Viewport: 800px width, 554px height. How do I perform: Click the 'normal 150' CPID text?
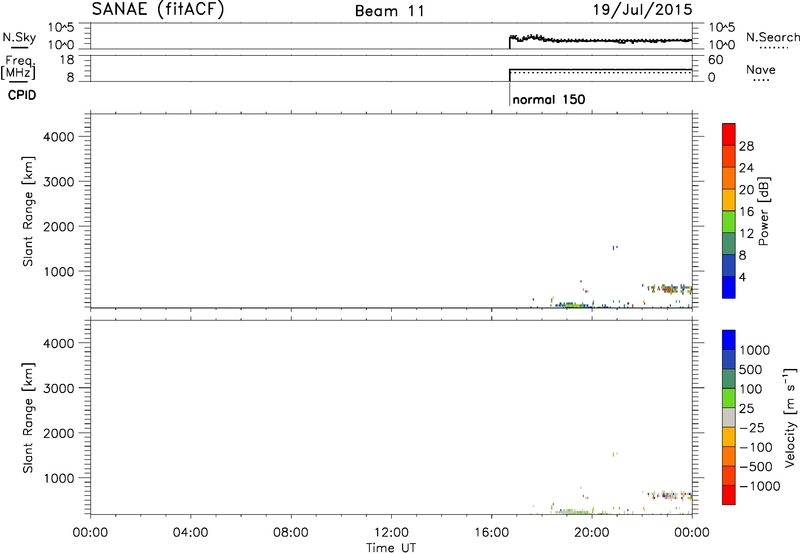(x=549, y=99)
